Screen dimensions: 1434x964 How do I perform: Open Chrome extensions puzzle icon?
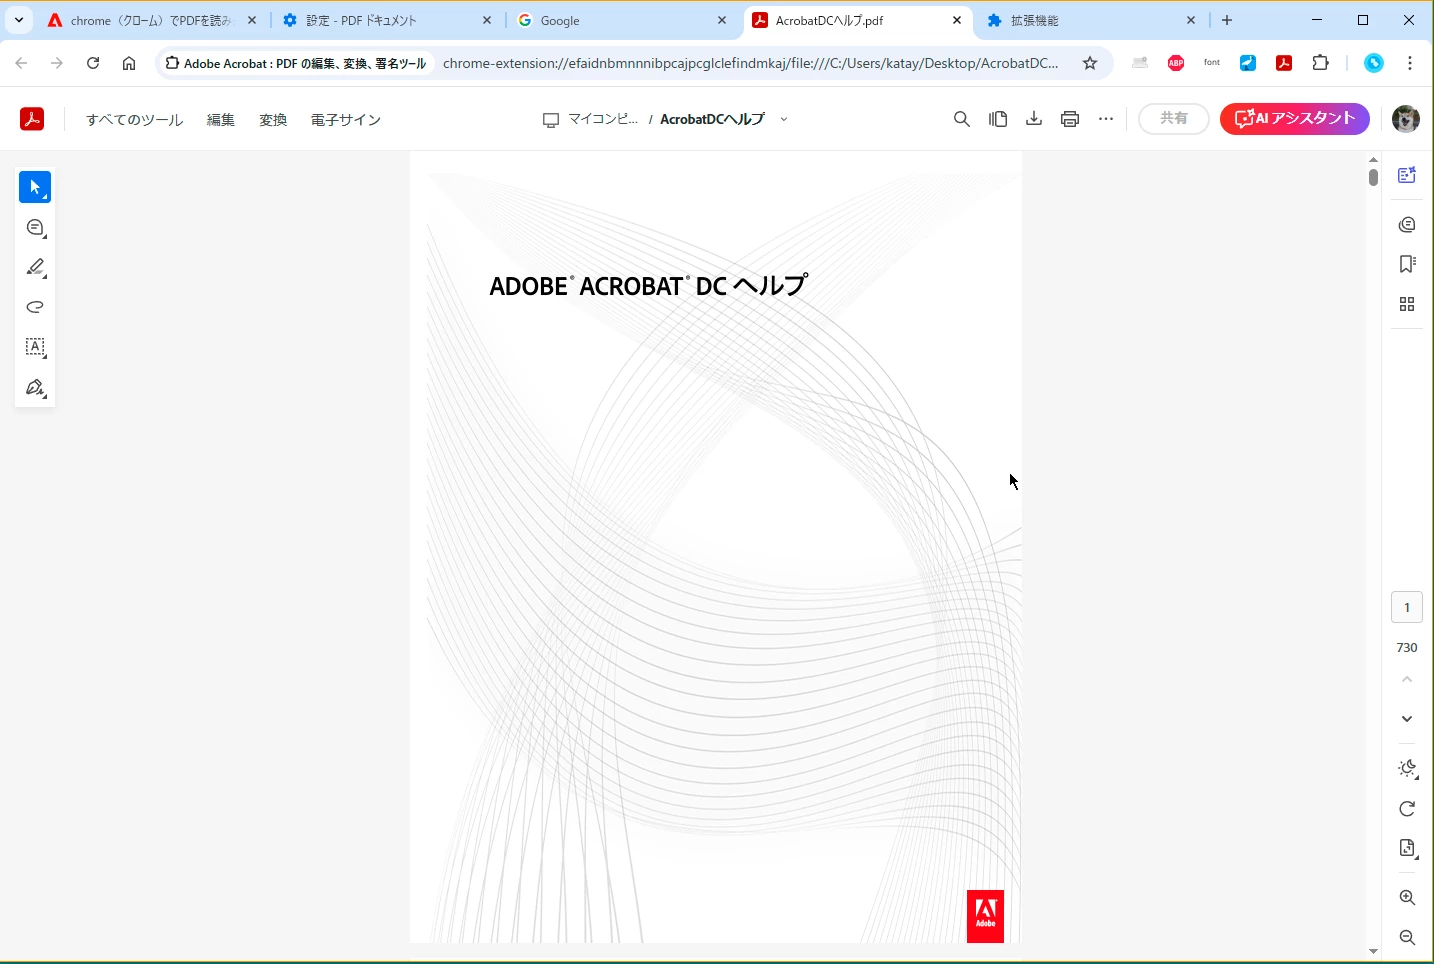1321,63
